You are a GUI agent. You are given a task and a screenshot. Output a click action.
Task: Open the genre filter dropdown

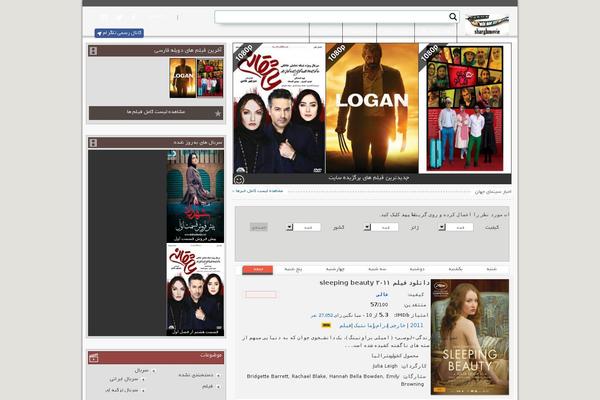click(x=381, y=227)
